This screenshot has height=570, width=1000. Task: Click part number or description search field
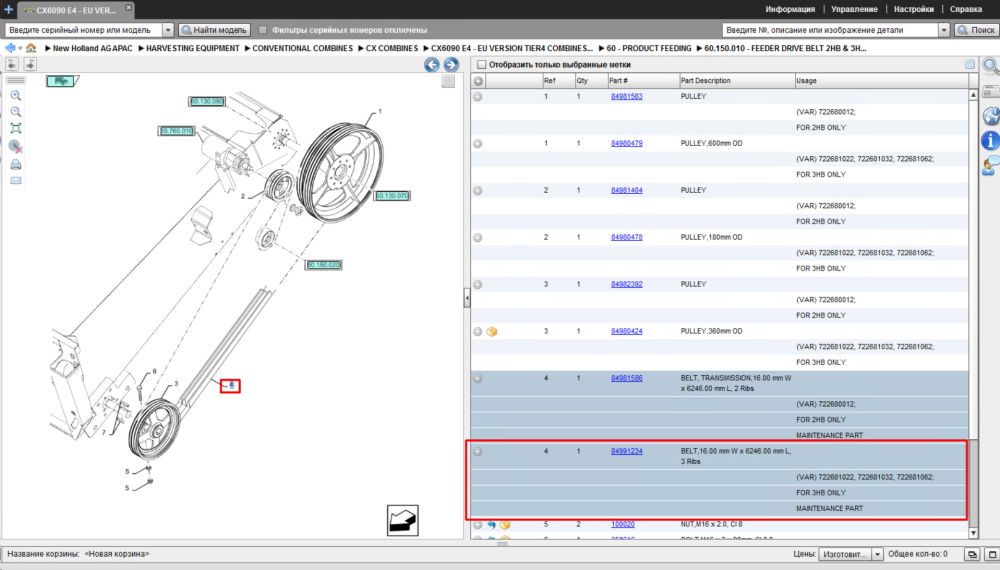pyautogui.click(x=830, y=30)
